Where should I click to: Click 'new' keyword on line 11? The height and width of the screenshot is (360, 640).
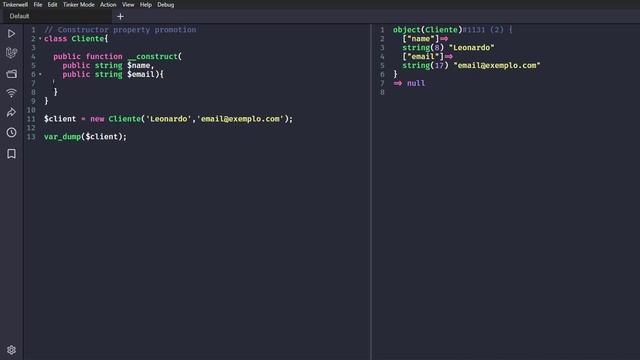pyautogui.click(x=97, y=119)
